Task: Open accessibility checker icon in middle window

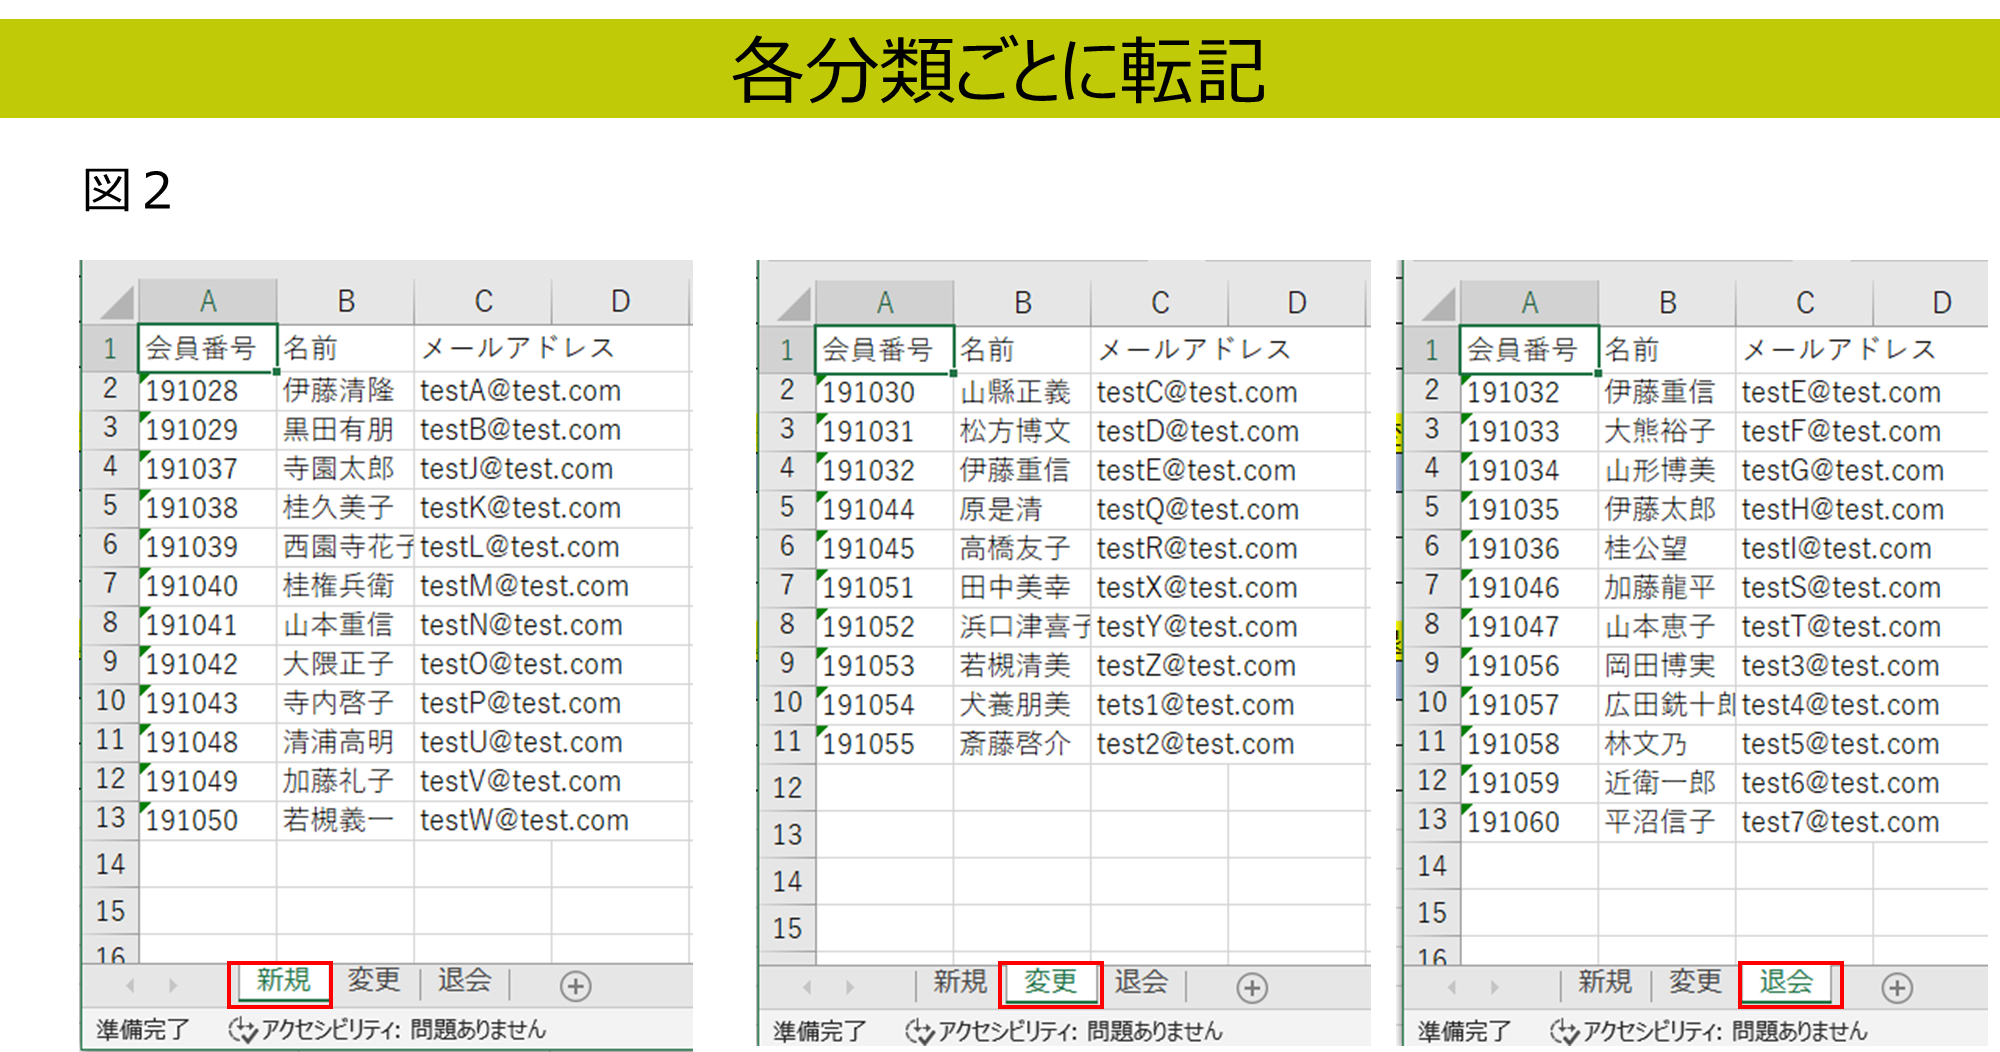Action: 920,1031
